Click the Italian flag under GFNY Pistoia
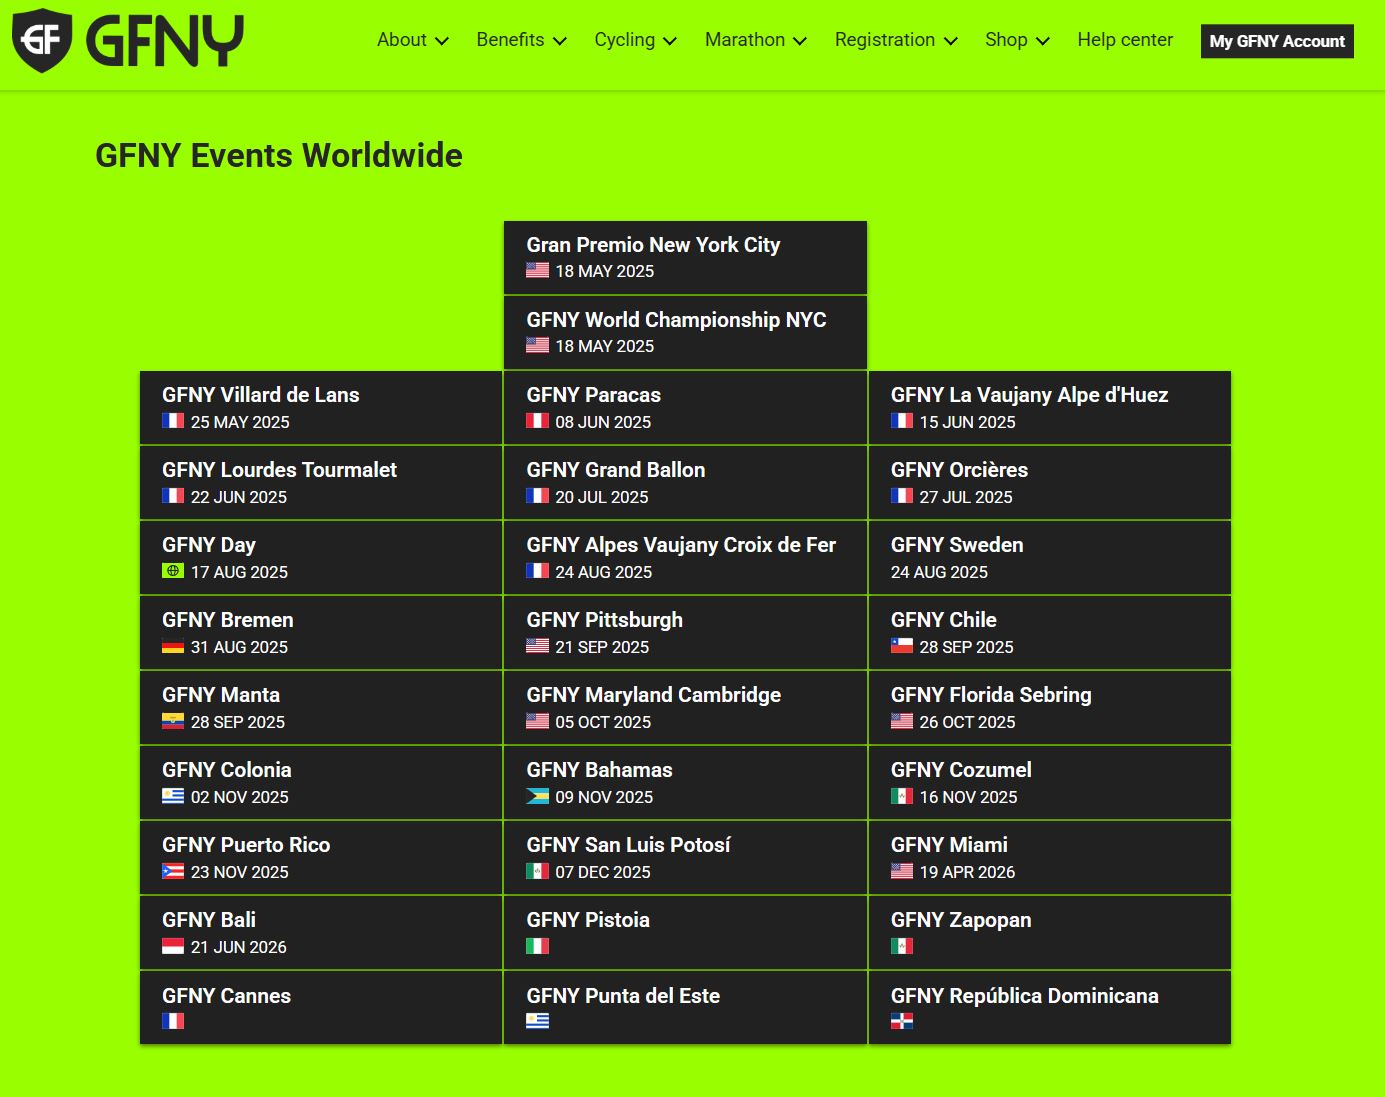The image size is (1385, 1097). (537, 946)
